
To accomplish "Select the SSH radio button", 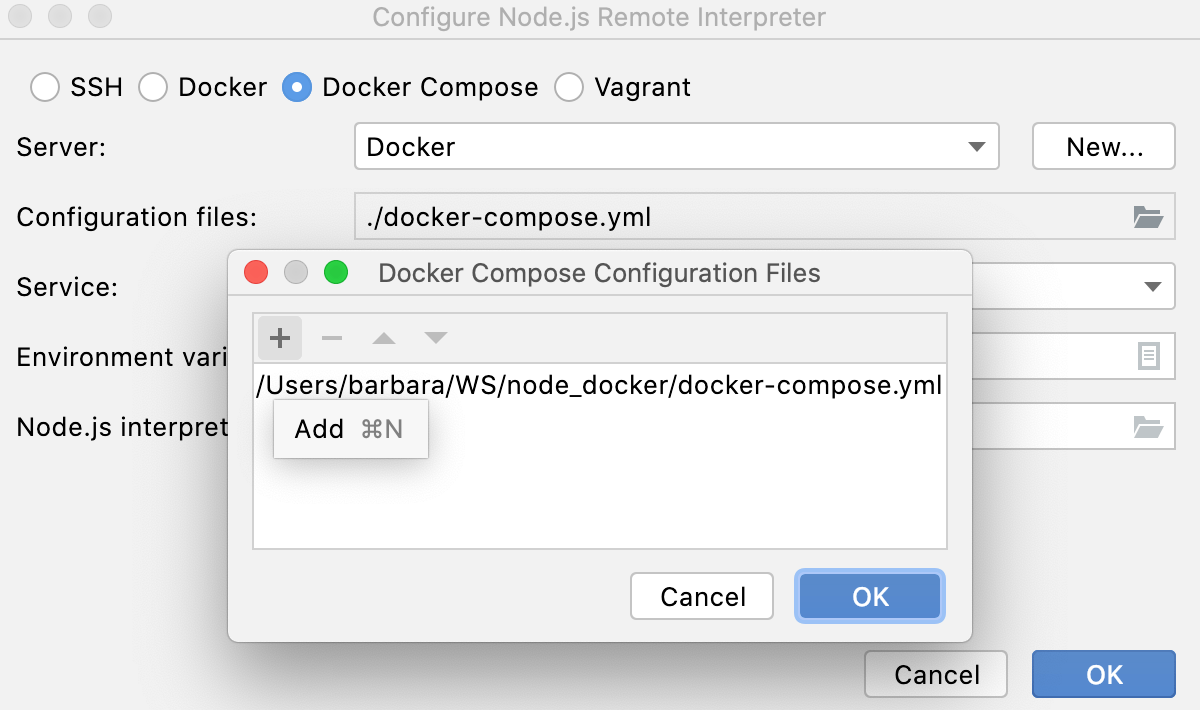I will coord(46,88).
